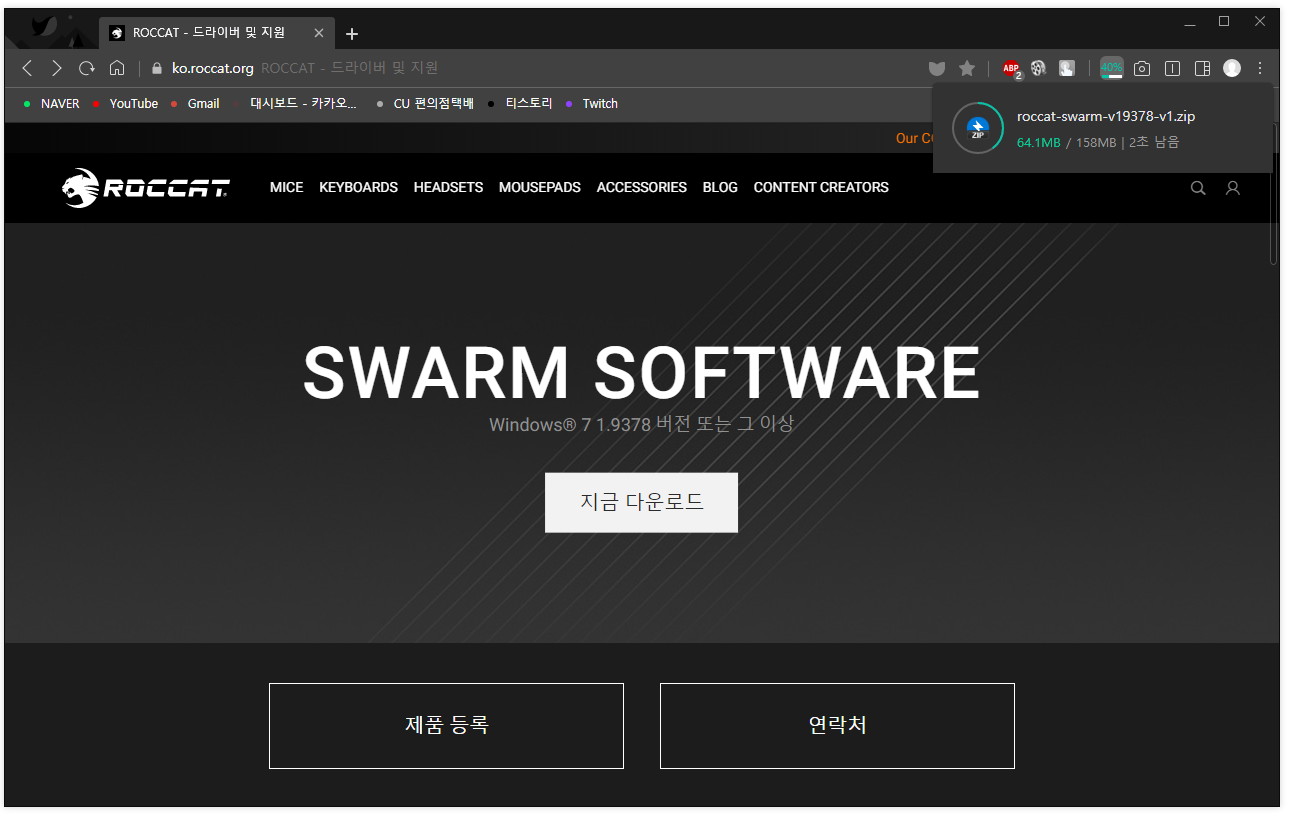Reload the current page
The image size is (1301, 834).
click(x=87, y=68)
